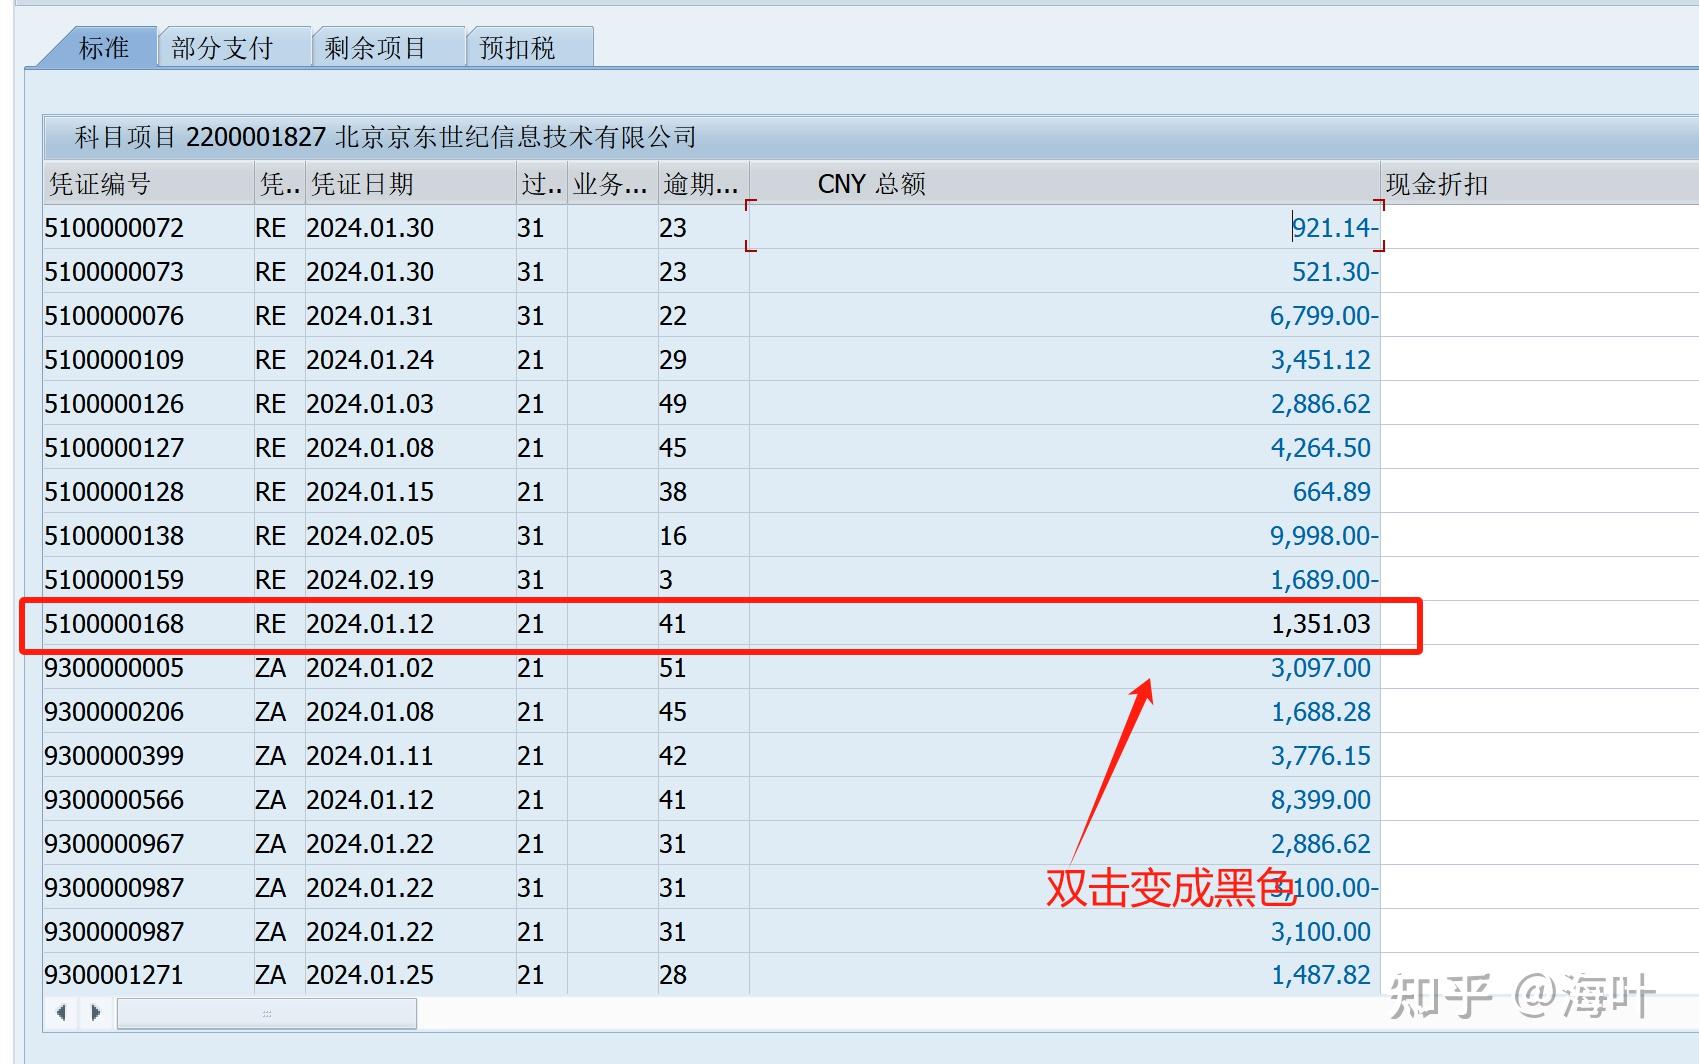Click the right scroll arrow icon
Screen dimensions: 1699x1064
94,1013
